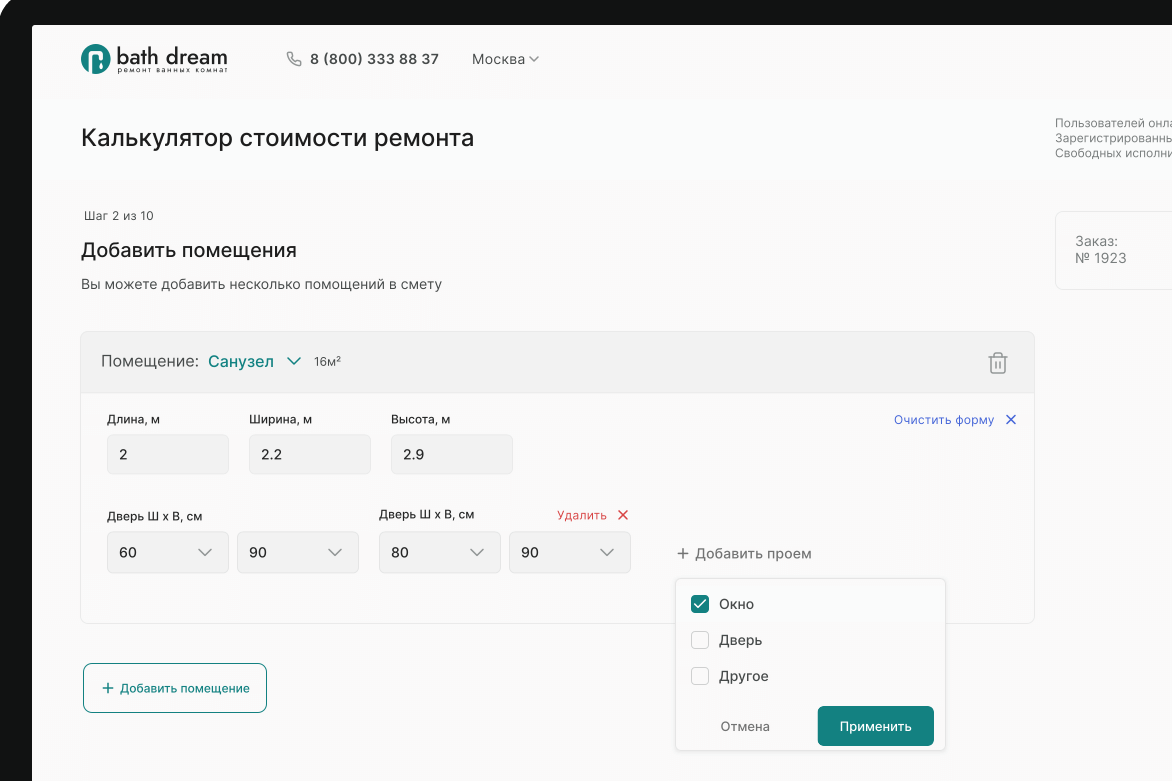The image size is (1172, 781).
Task: Open first door width dropdown showing 60
Action: pos(167,552)
